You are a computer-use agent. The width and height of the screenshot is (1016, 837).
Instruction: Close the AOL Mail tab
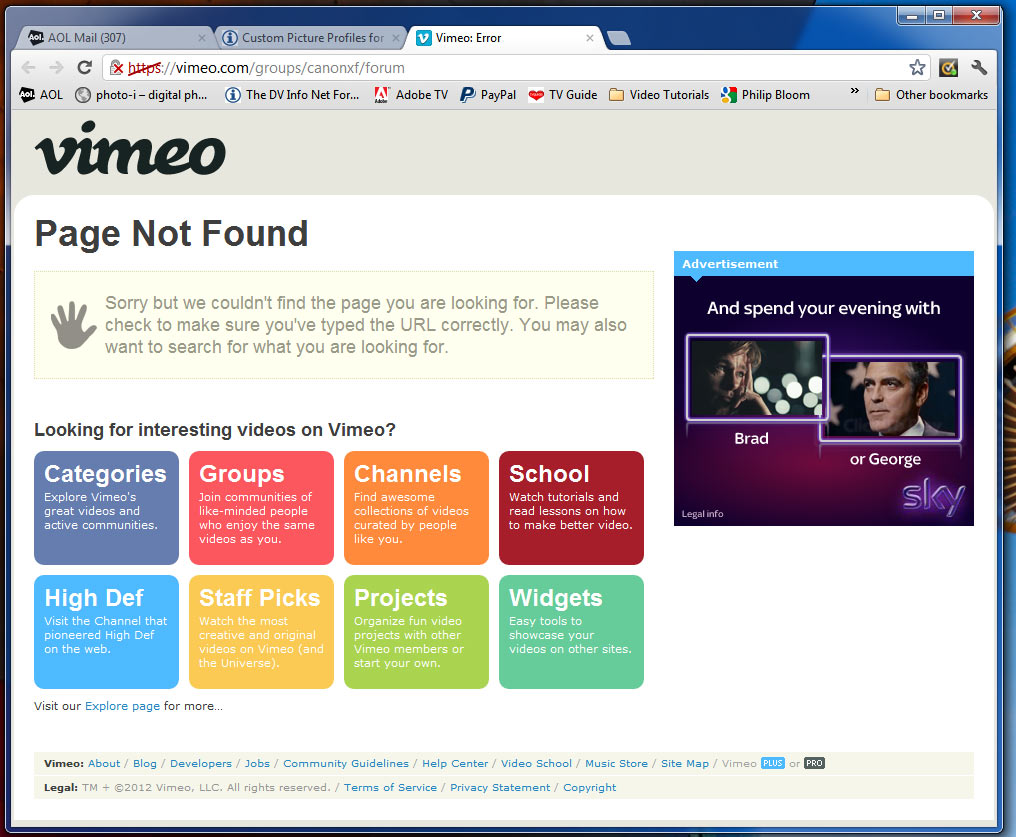click(x=202, y=38)
